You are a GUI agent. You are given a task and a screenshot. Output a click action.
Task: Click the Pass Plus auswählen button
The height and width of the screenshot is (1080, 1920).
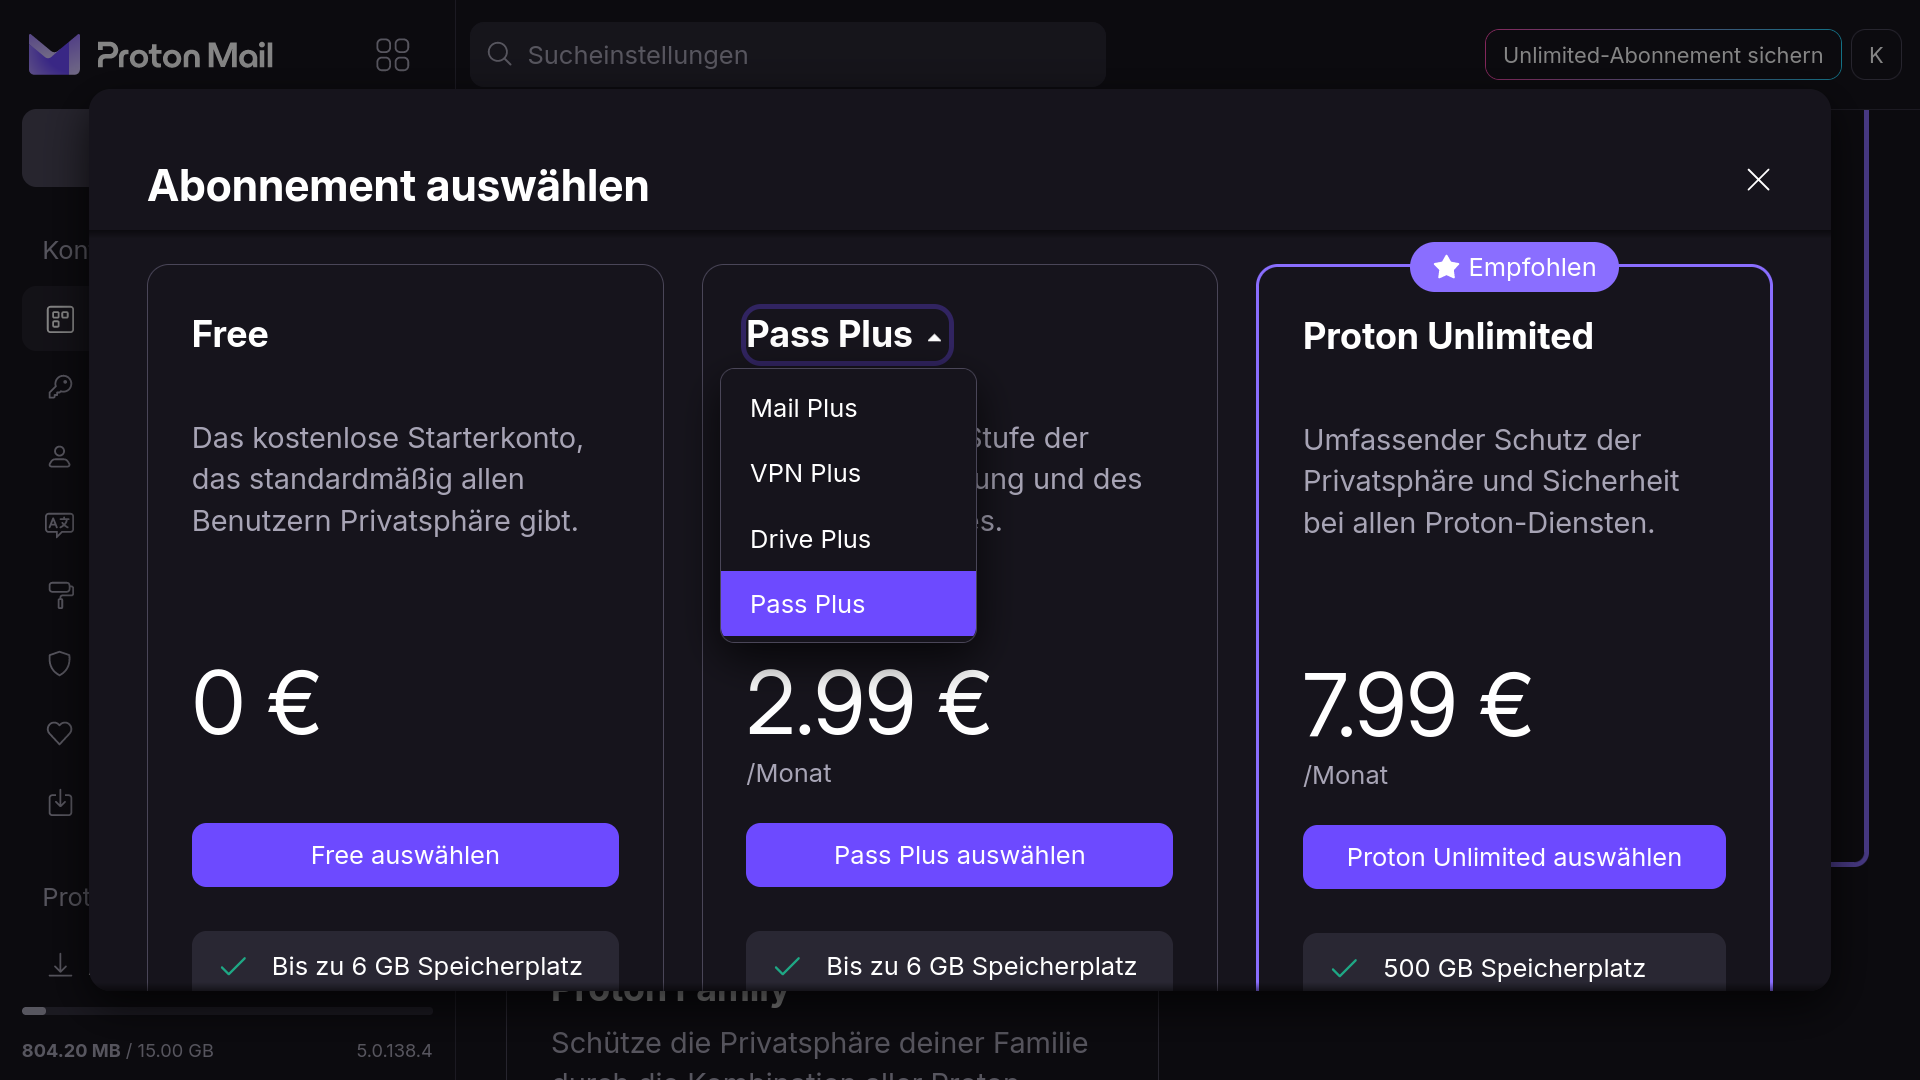(x=959, y=855)
